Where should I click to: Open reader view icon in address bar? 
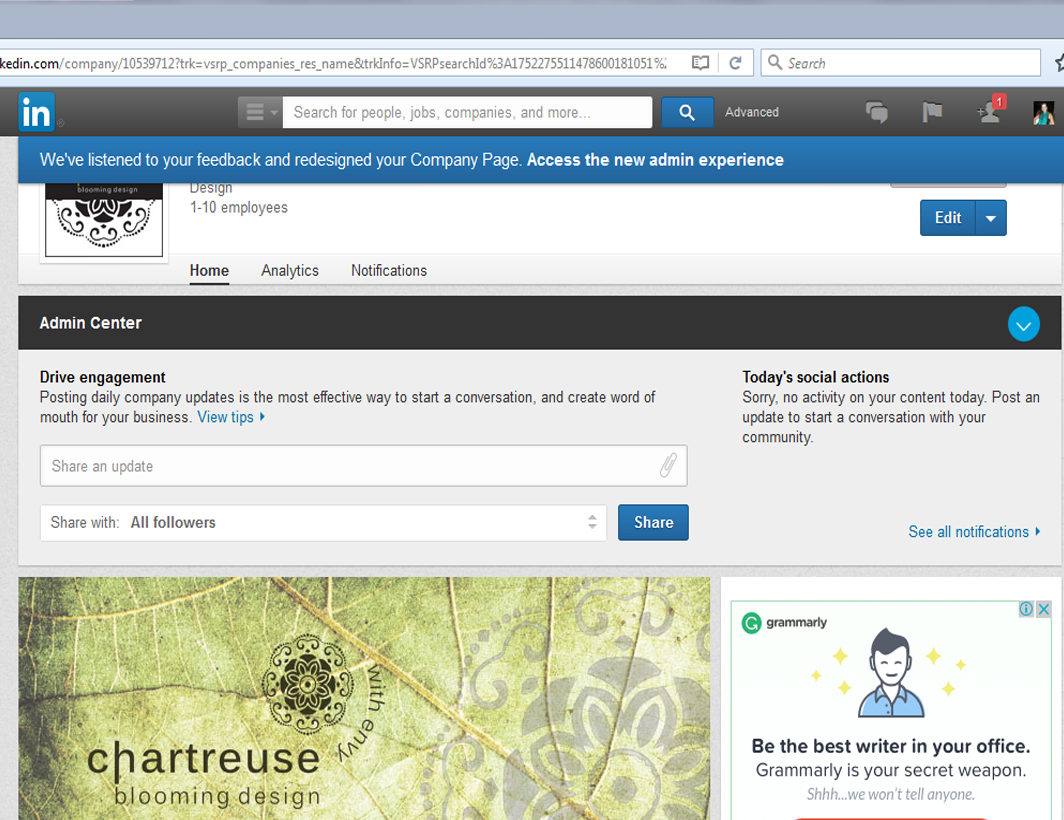pos(701,63)
